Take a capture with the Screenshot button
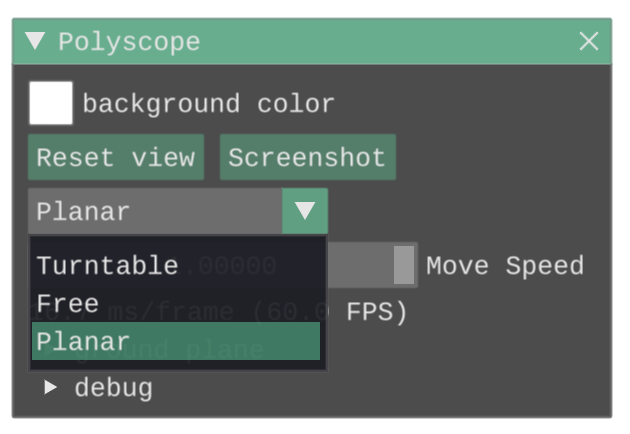The height and width of the screenshot is (434, 630). (307, 158)
